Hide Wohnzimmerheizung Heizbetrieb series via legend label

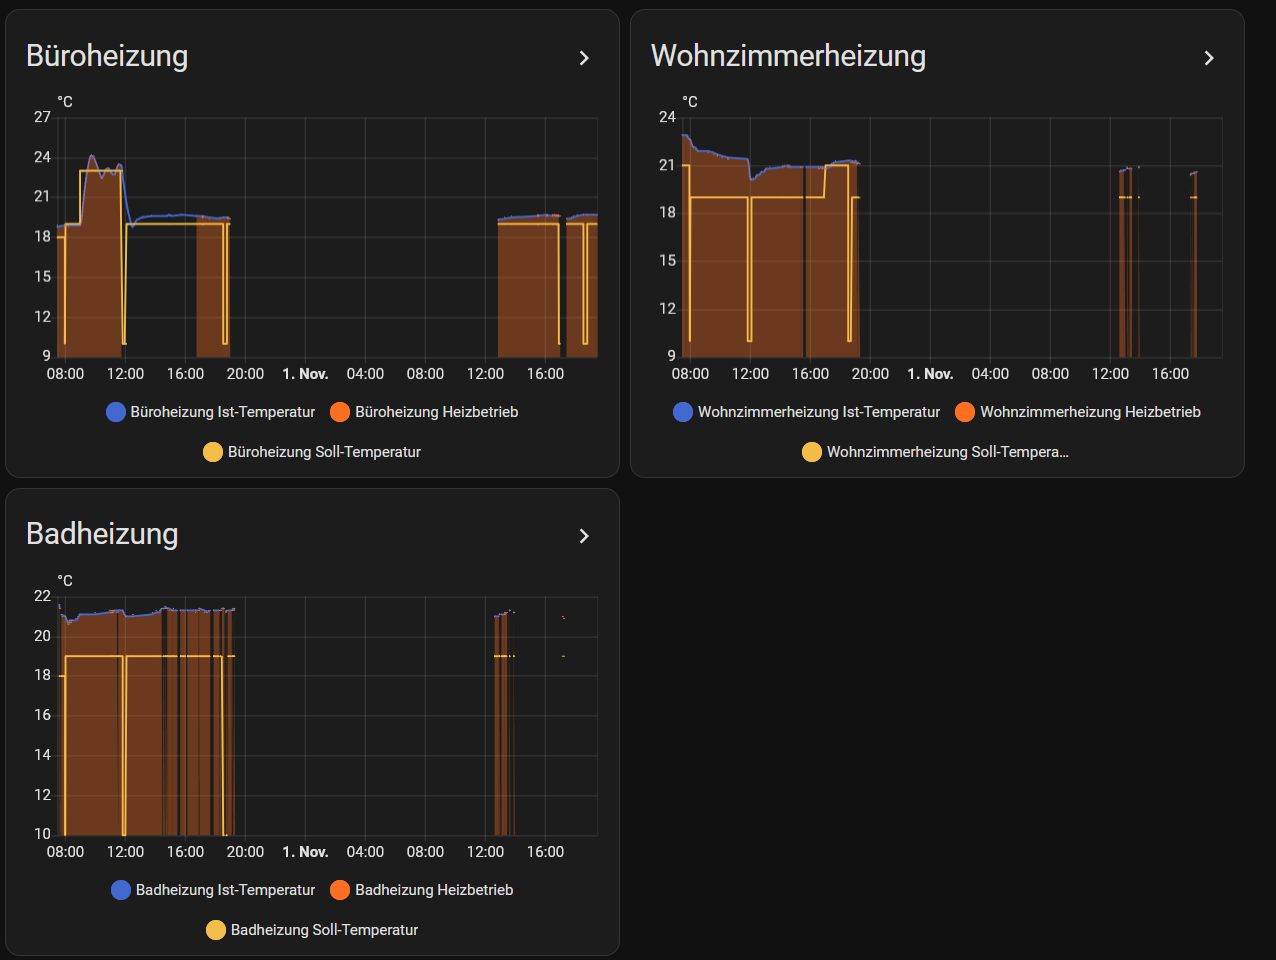click(1090, 412)
